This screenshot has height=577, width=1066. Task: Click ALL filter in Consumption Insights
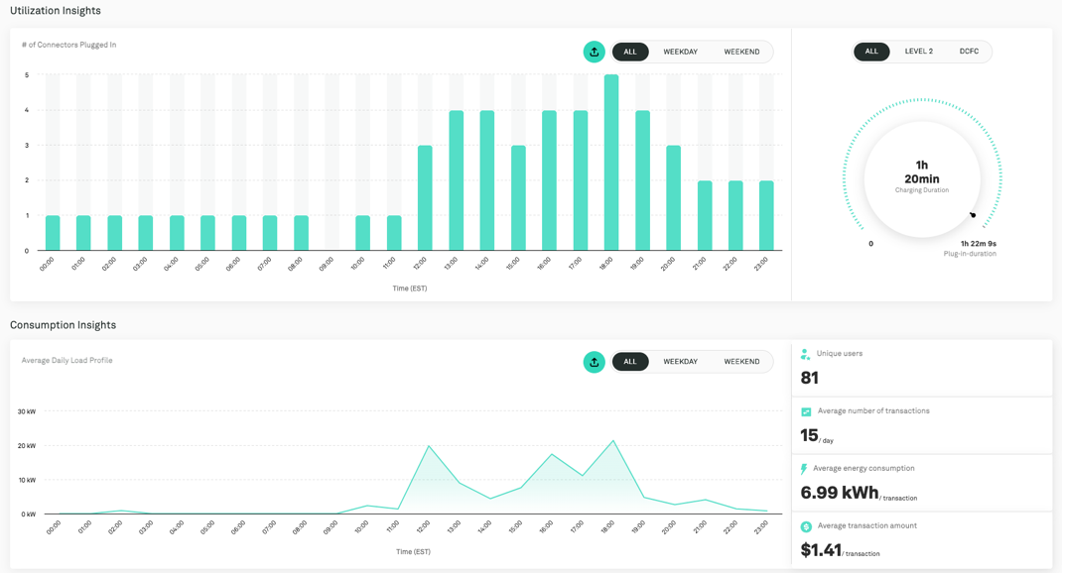[x=630, y=362]
